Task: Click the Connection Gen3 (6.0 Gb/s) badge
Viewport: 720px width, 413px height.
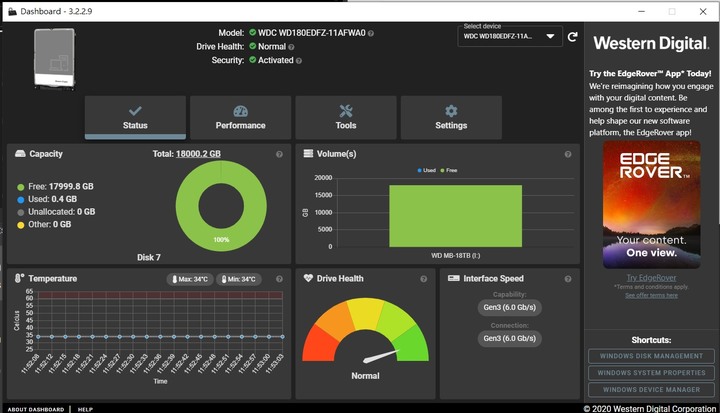Action: coord(510,339)
